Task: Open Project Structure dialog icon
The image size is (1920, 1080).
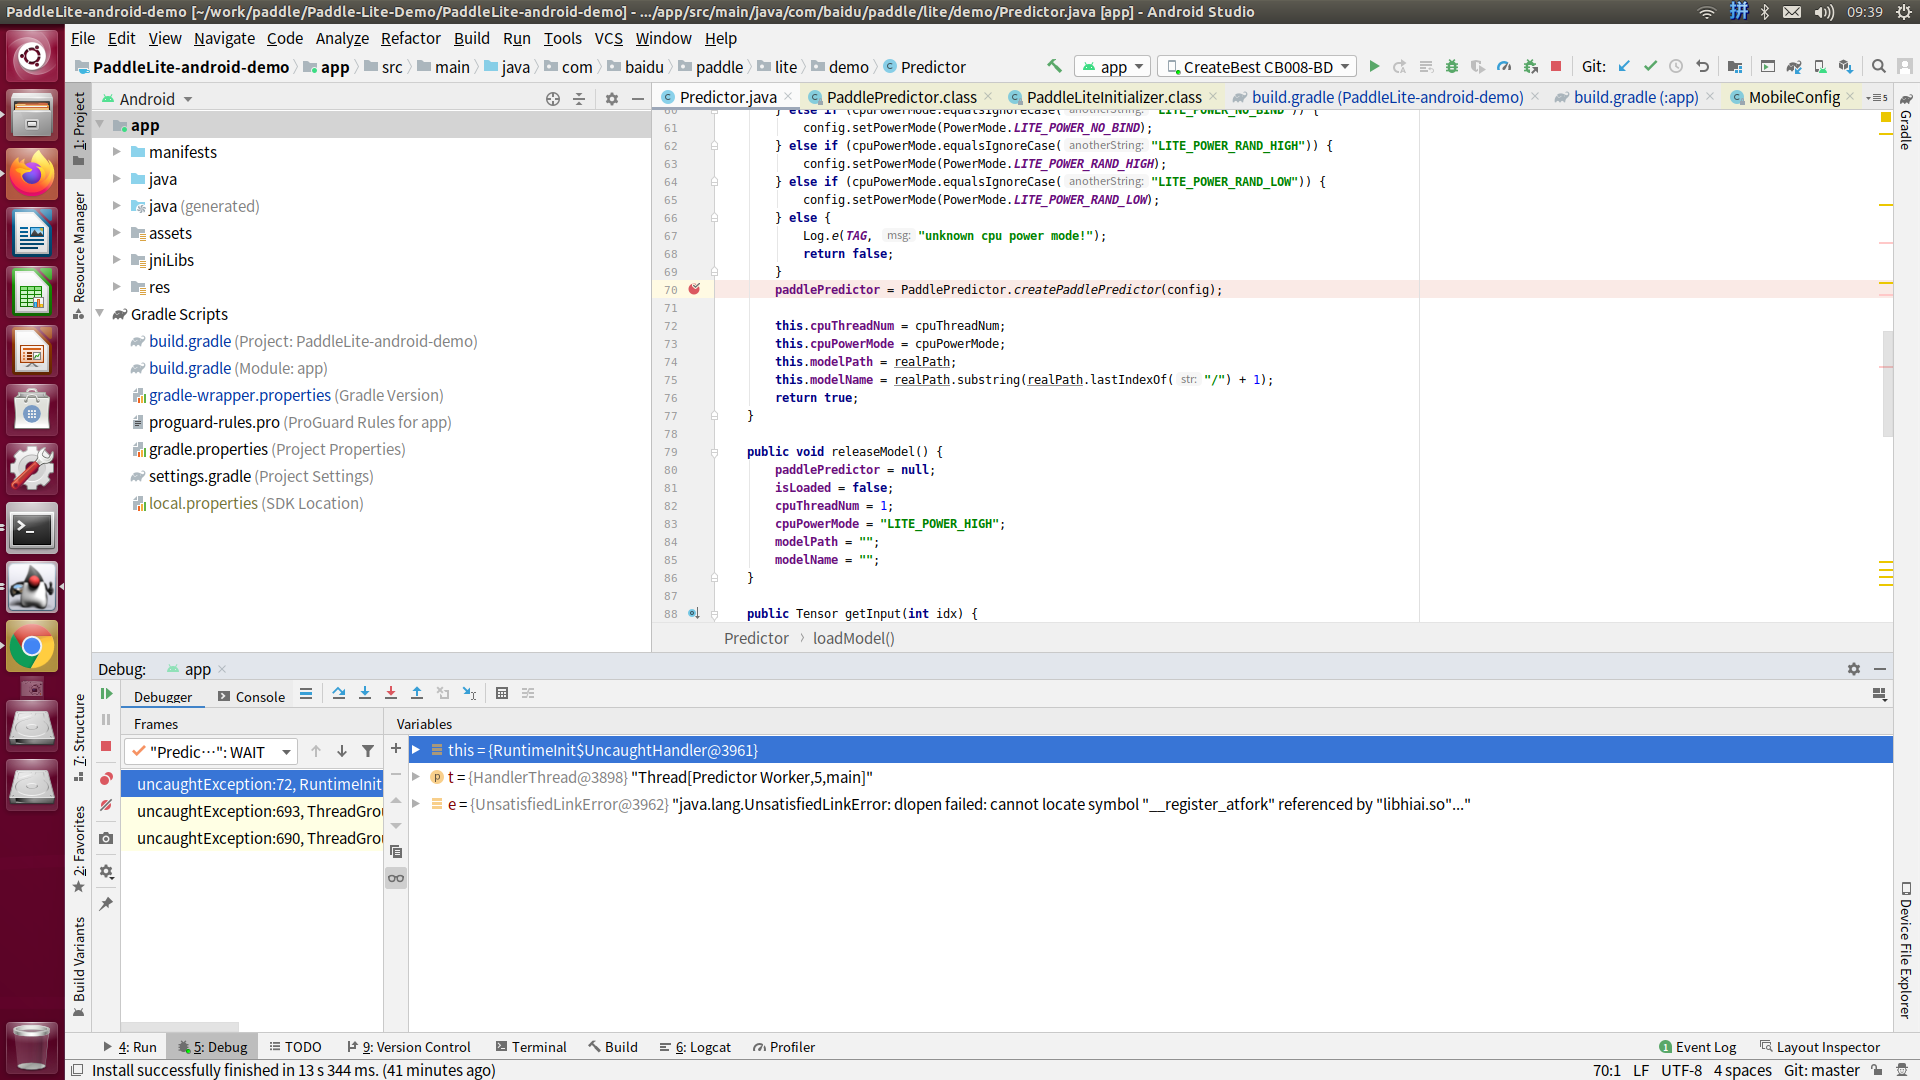Action: pos(1735,67)
